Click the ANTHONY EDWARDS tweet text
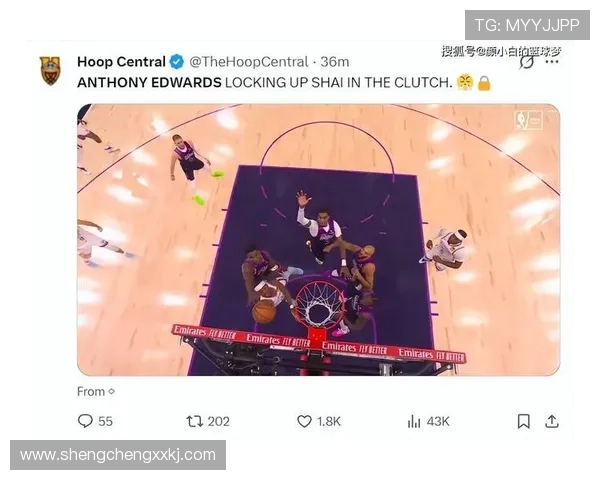600x480 pixels. [x=149, y=83]
